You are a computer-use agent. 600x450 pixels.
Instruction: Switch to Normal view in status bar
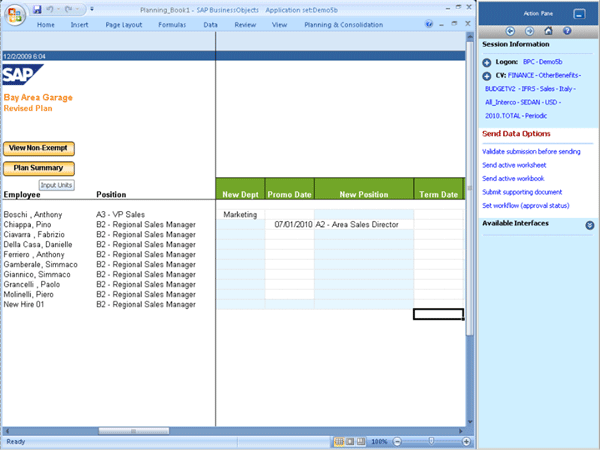[x=339, y=442]
